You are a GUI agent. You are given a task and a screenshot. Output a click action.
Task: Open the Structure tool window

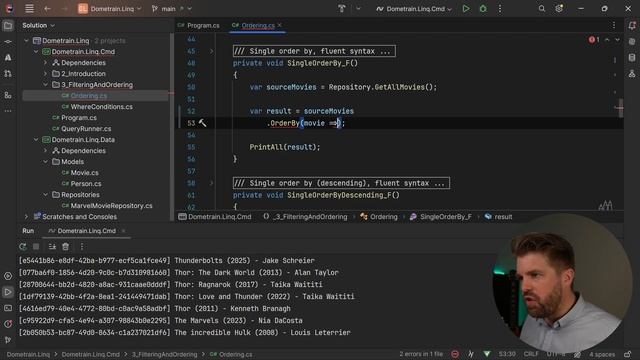(x=8, y=95)
